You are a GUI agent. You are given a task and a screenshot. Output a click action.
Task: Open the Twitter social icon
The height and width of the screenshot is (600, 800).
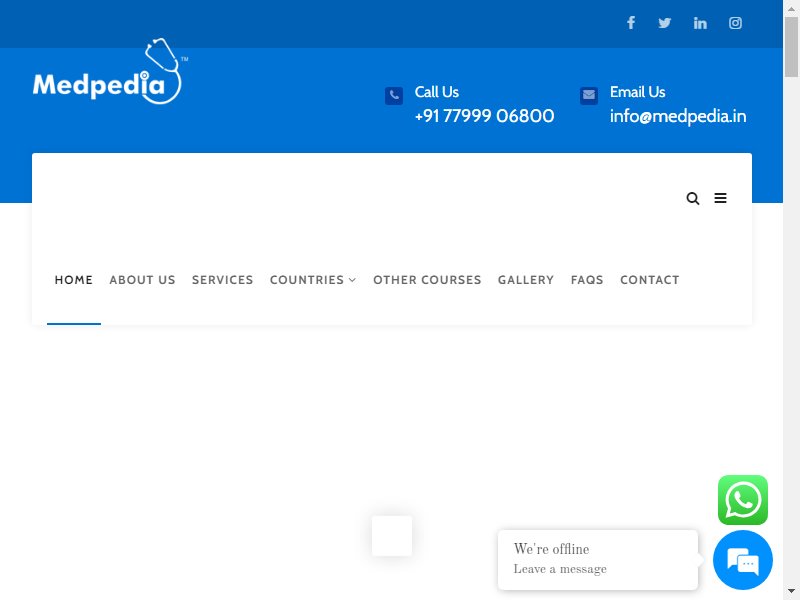[664, 23]
